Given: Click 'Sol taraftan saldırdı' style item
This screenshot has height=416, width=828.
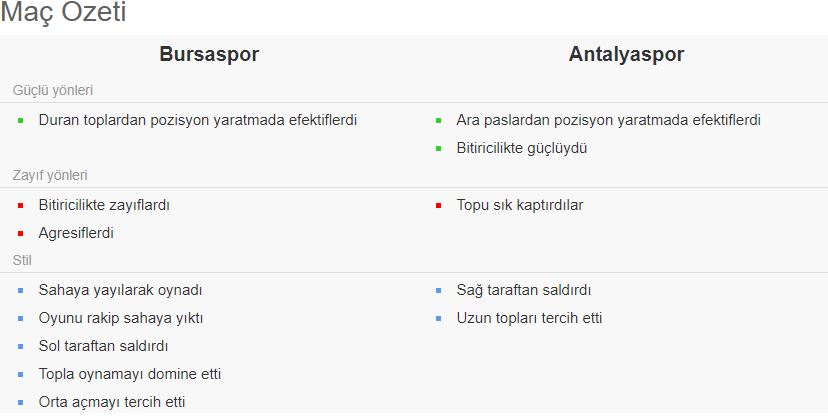Looking at the screenshot, I should tap(104, 346).
